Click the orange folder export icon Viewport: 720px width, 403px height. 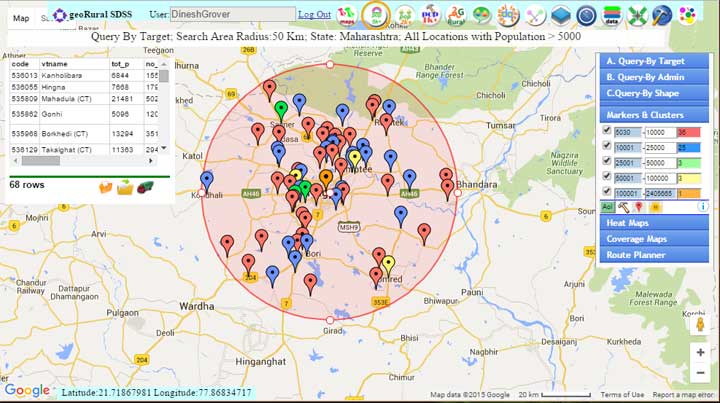click(x=106, y=187)
